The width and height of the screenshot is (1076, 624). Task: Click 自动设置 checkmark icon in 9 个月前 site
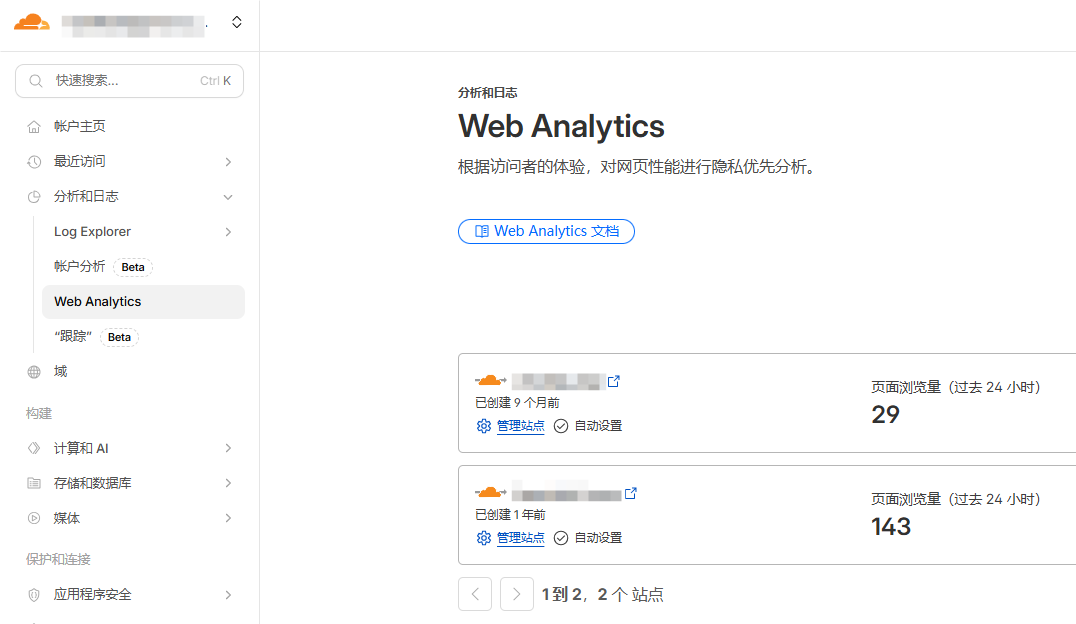click(x=561, y=426)
